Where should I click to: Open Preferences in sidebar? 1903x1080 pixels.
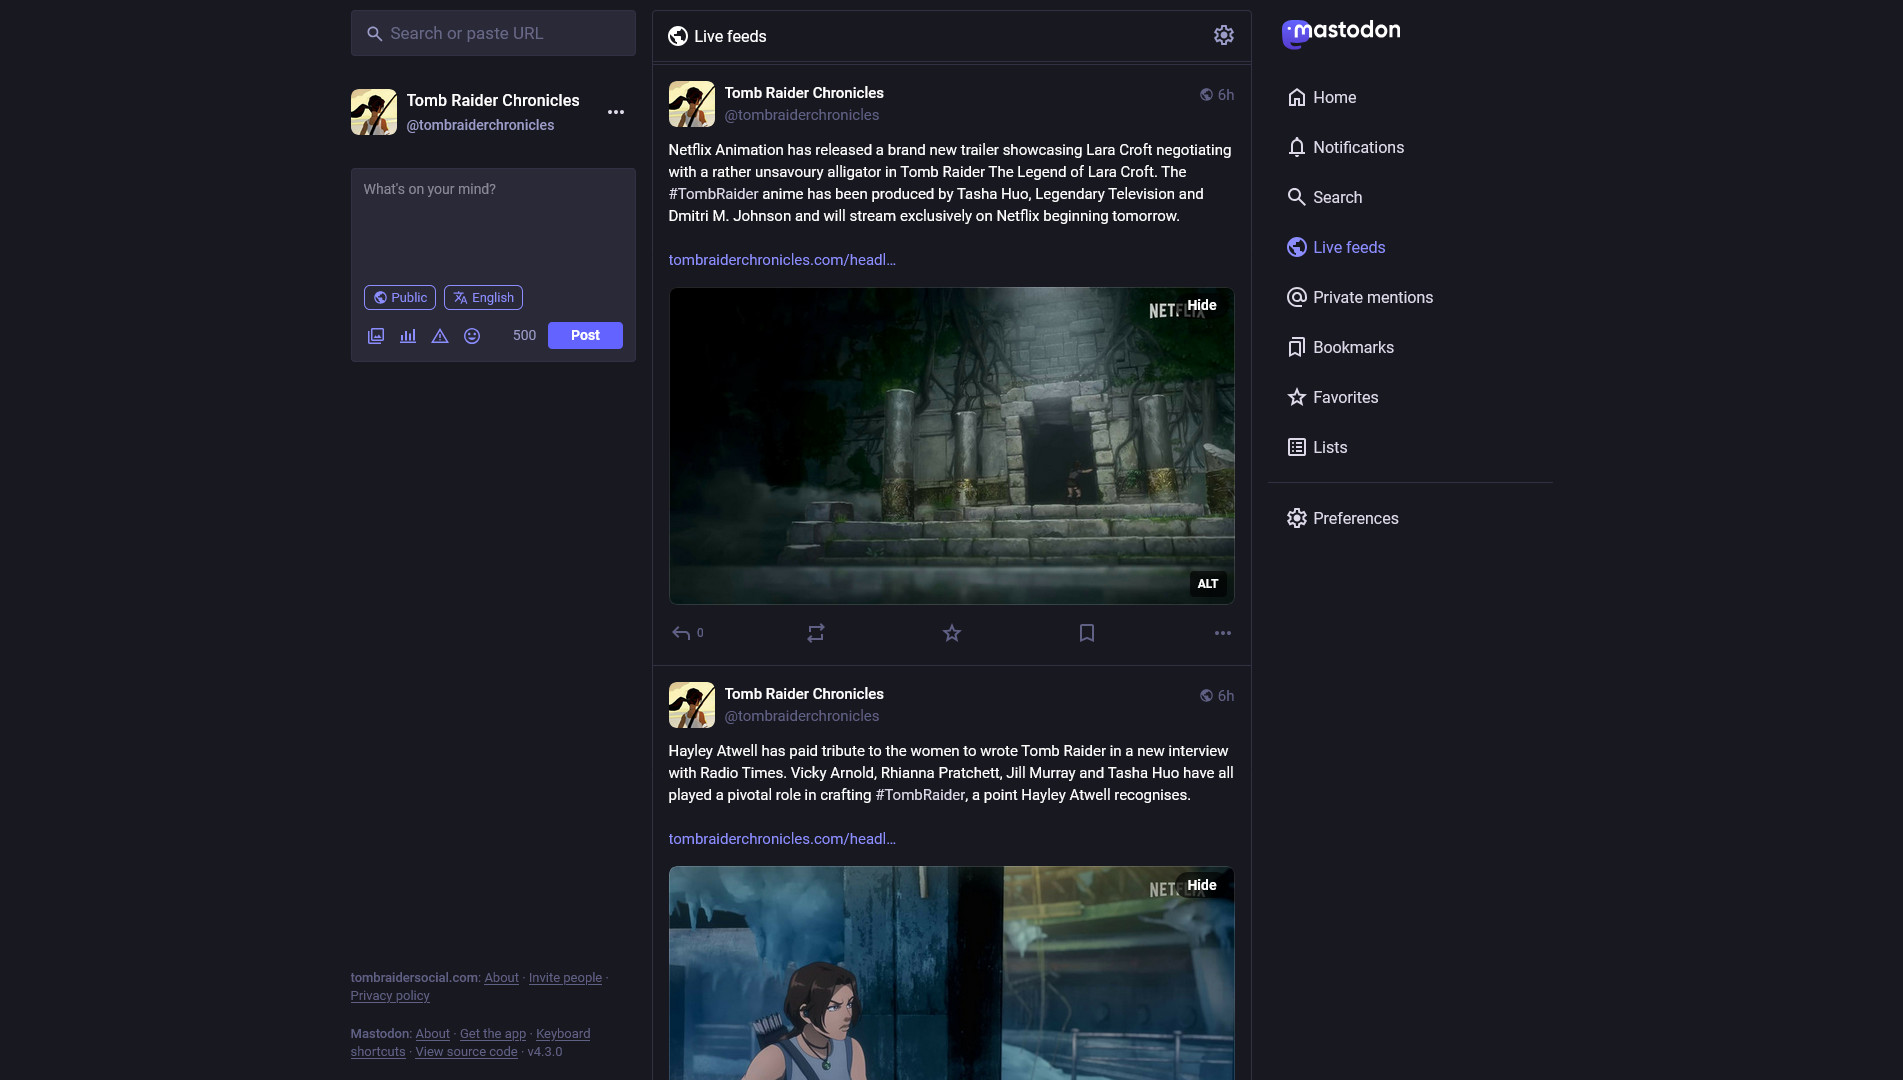[x=1343, y=518]
